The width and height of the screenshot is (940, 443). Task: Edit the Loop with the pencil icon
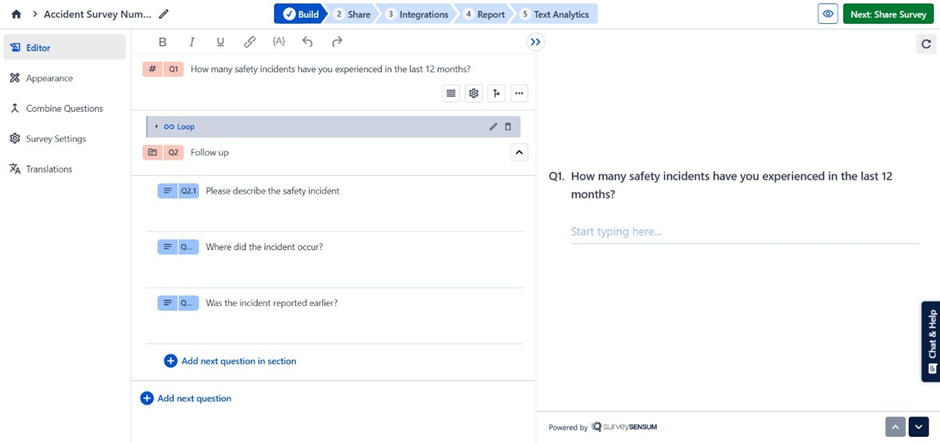point(493,127)
